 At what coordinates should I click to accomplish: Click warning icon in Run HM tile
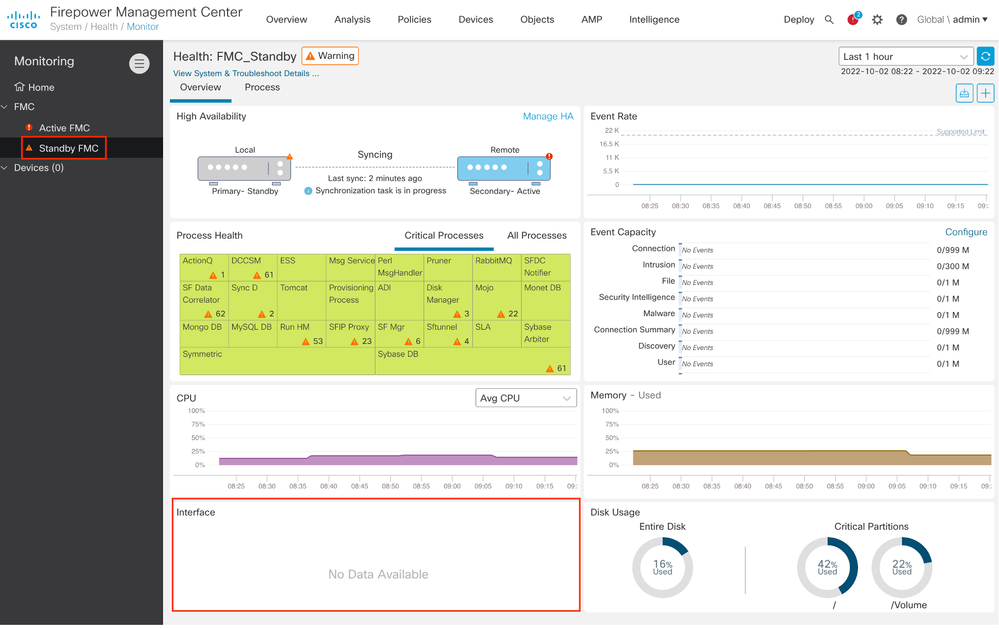[x=306, y=342]
